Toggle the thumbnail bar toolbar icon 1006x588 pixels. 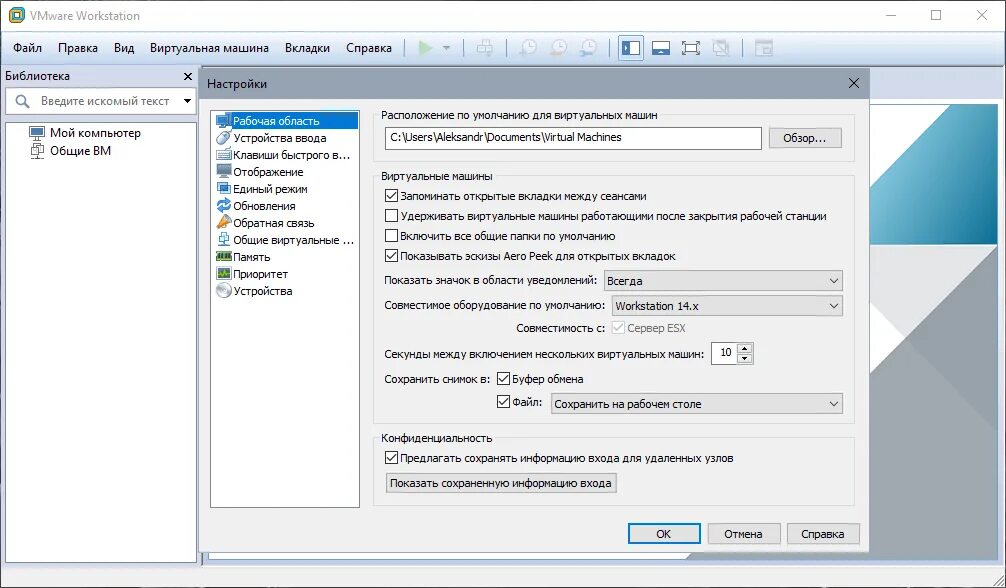click(x=661, y=48)
